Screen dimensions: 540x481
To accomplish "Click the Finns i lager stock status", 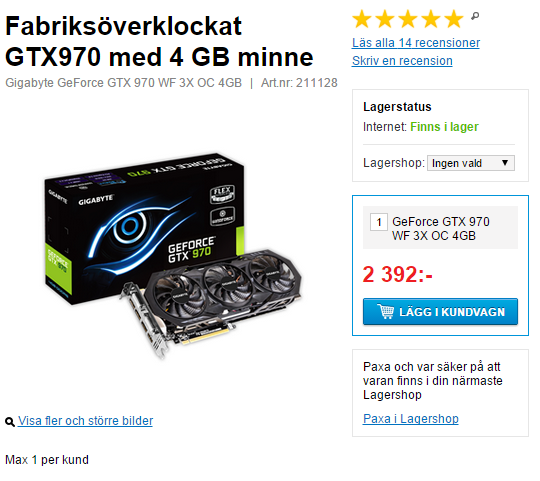I will [444, 127].
